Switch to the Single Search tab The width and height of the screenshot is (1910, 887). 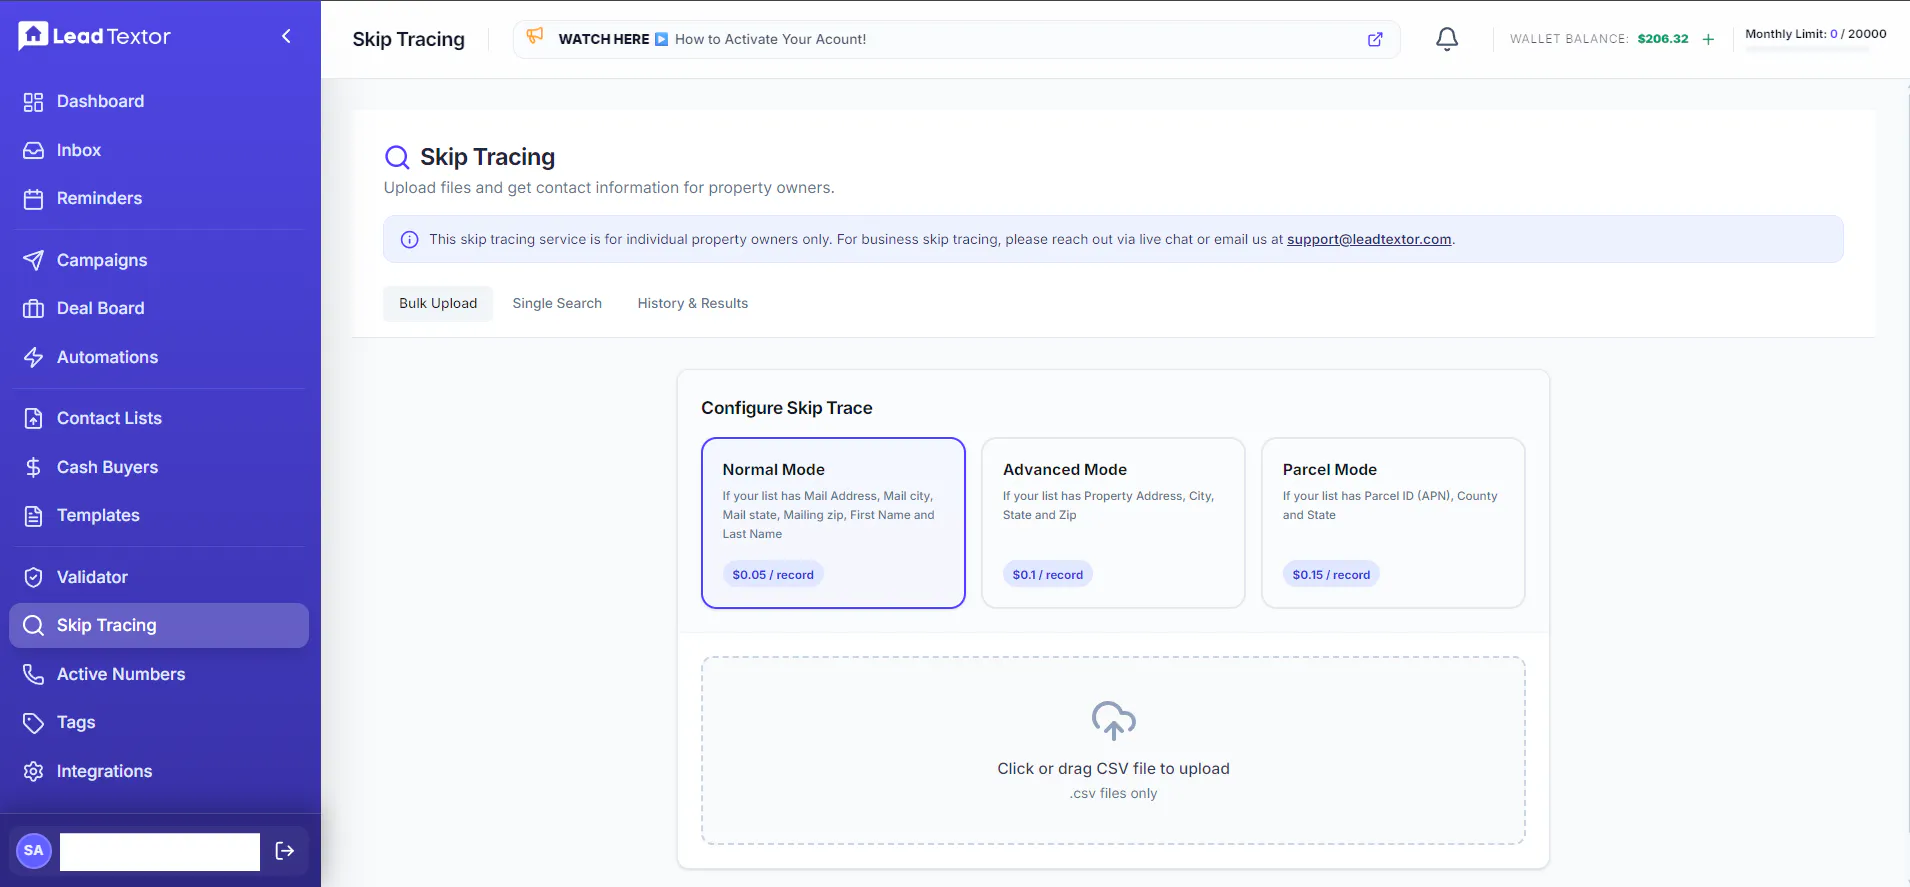[557, 303]
